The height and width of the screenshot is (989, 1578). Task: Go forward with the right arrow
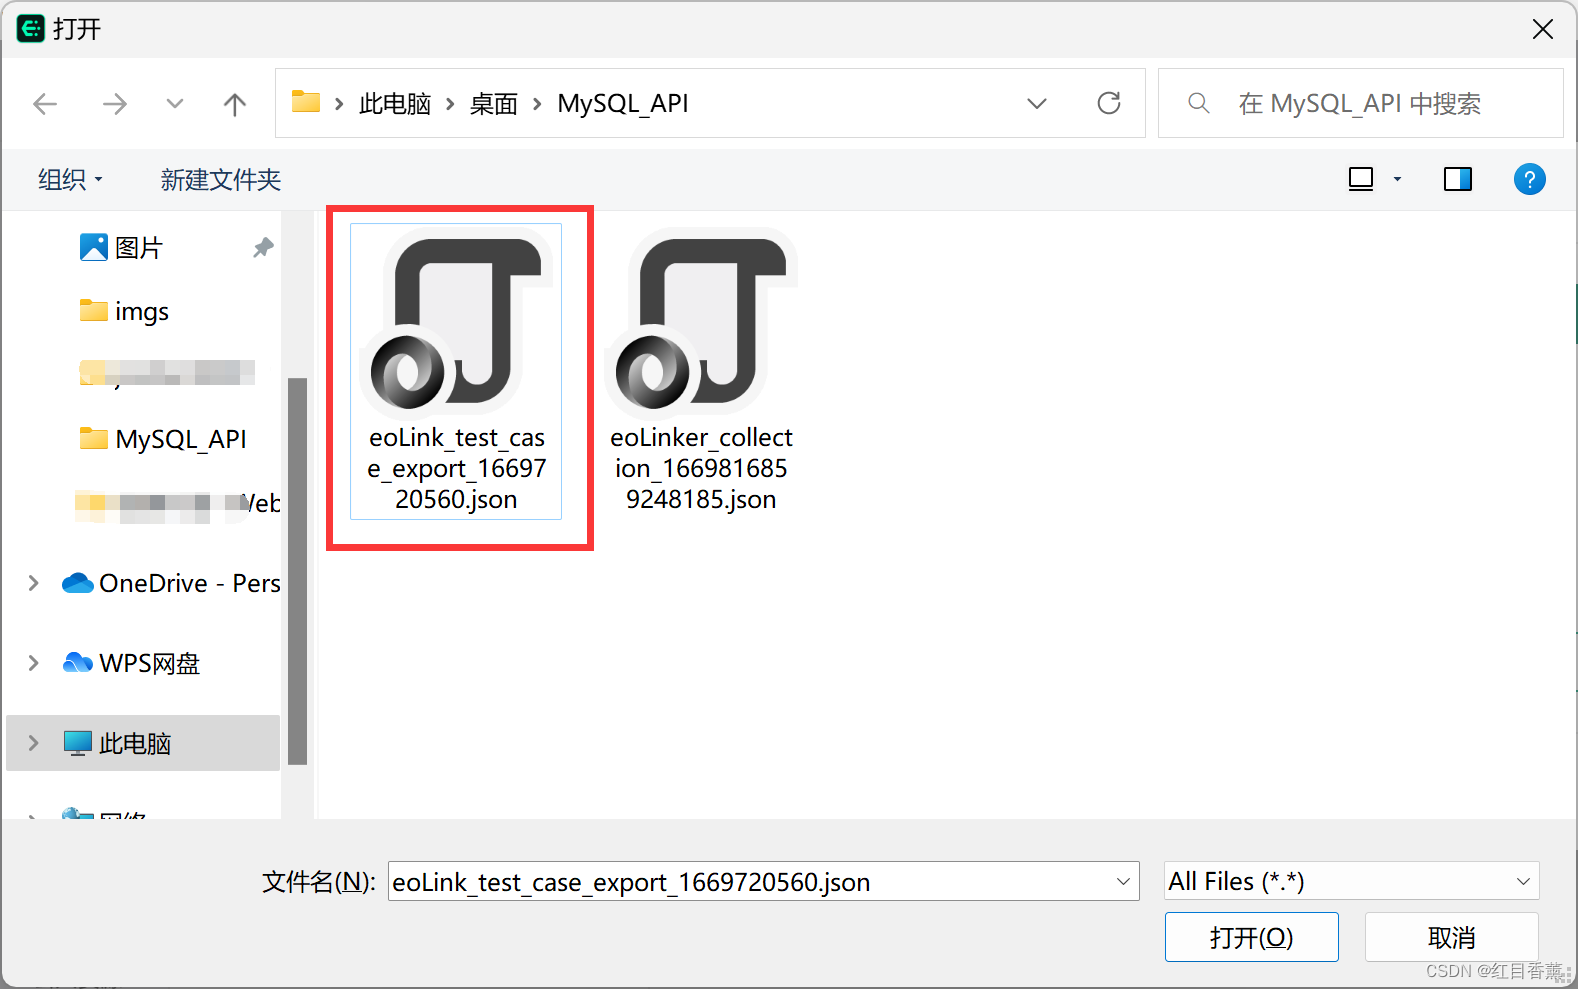[115, 104]
